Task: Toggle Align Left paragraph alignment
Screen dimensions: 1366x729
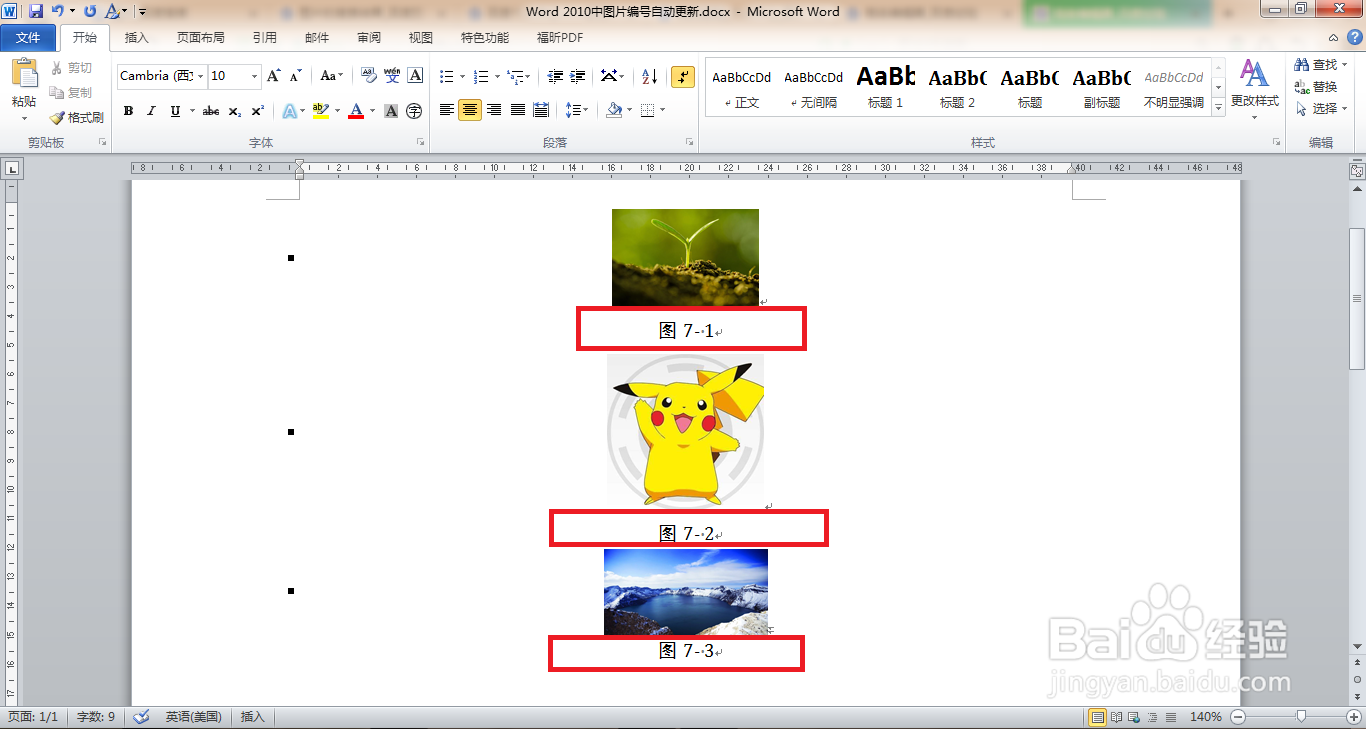Action: point(447,110)
